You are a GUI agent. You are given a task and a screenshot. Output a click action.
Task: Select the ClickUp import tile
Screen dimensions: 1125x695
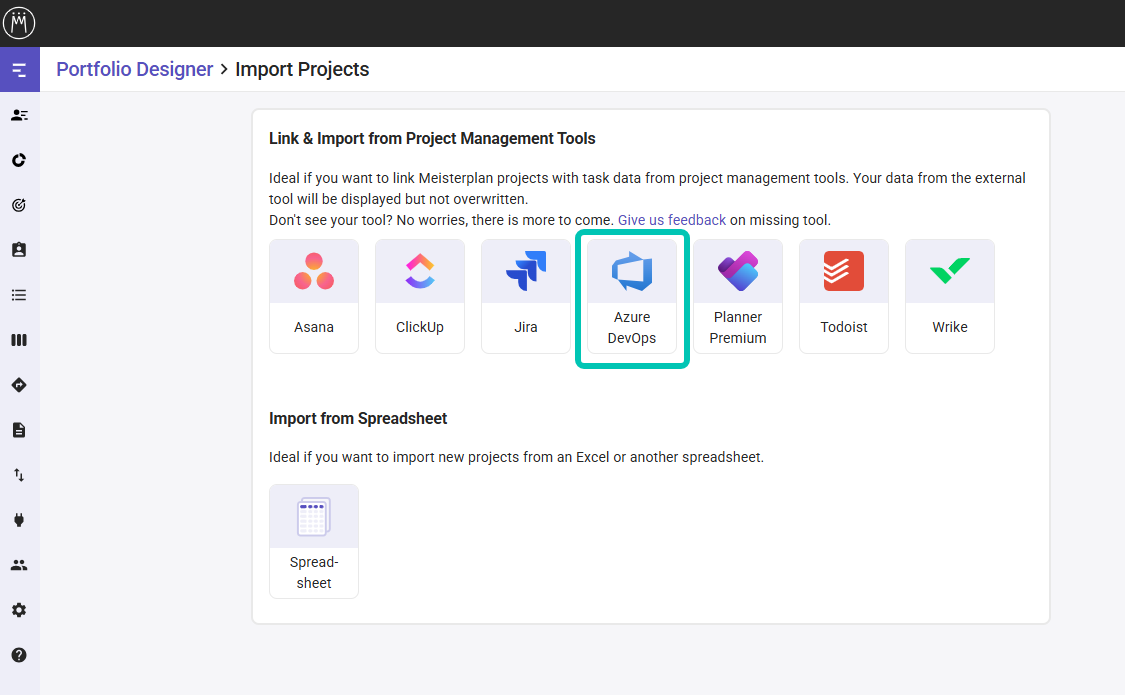420,296
